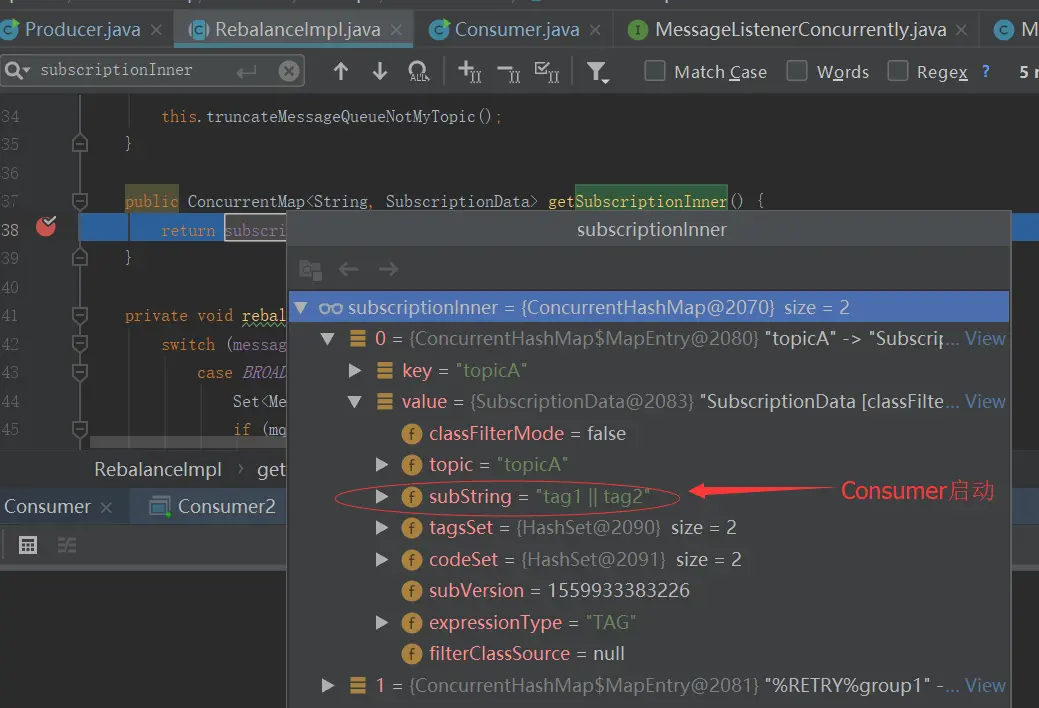The height and width of the screenshot is (708, 1039).
Task: Click the field icon of subVersion
Action: click(x=411, y=591)
